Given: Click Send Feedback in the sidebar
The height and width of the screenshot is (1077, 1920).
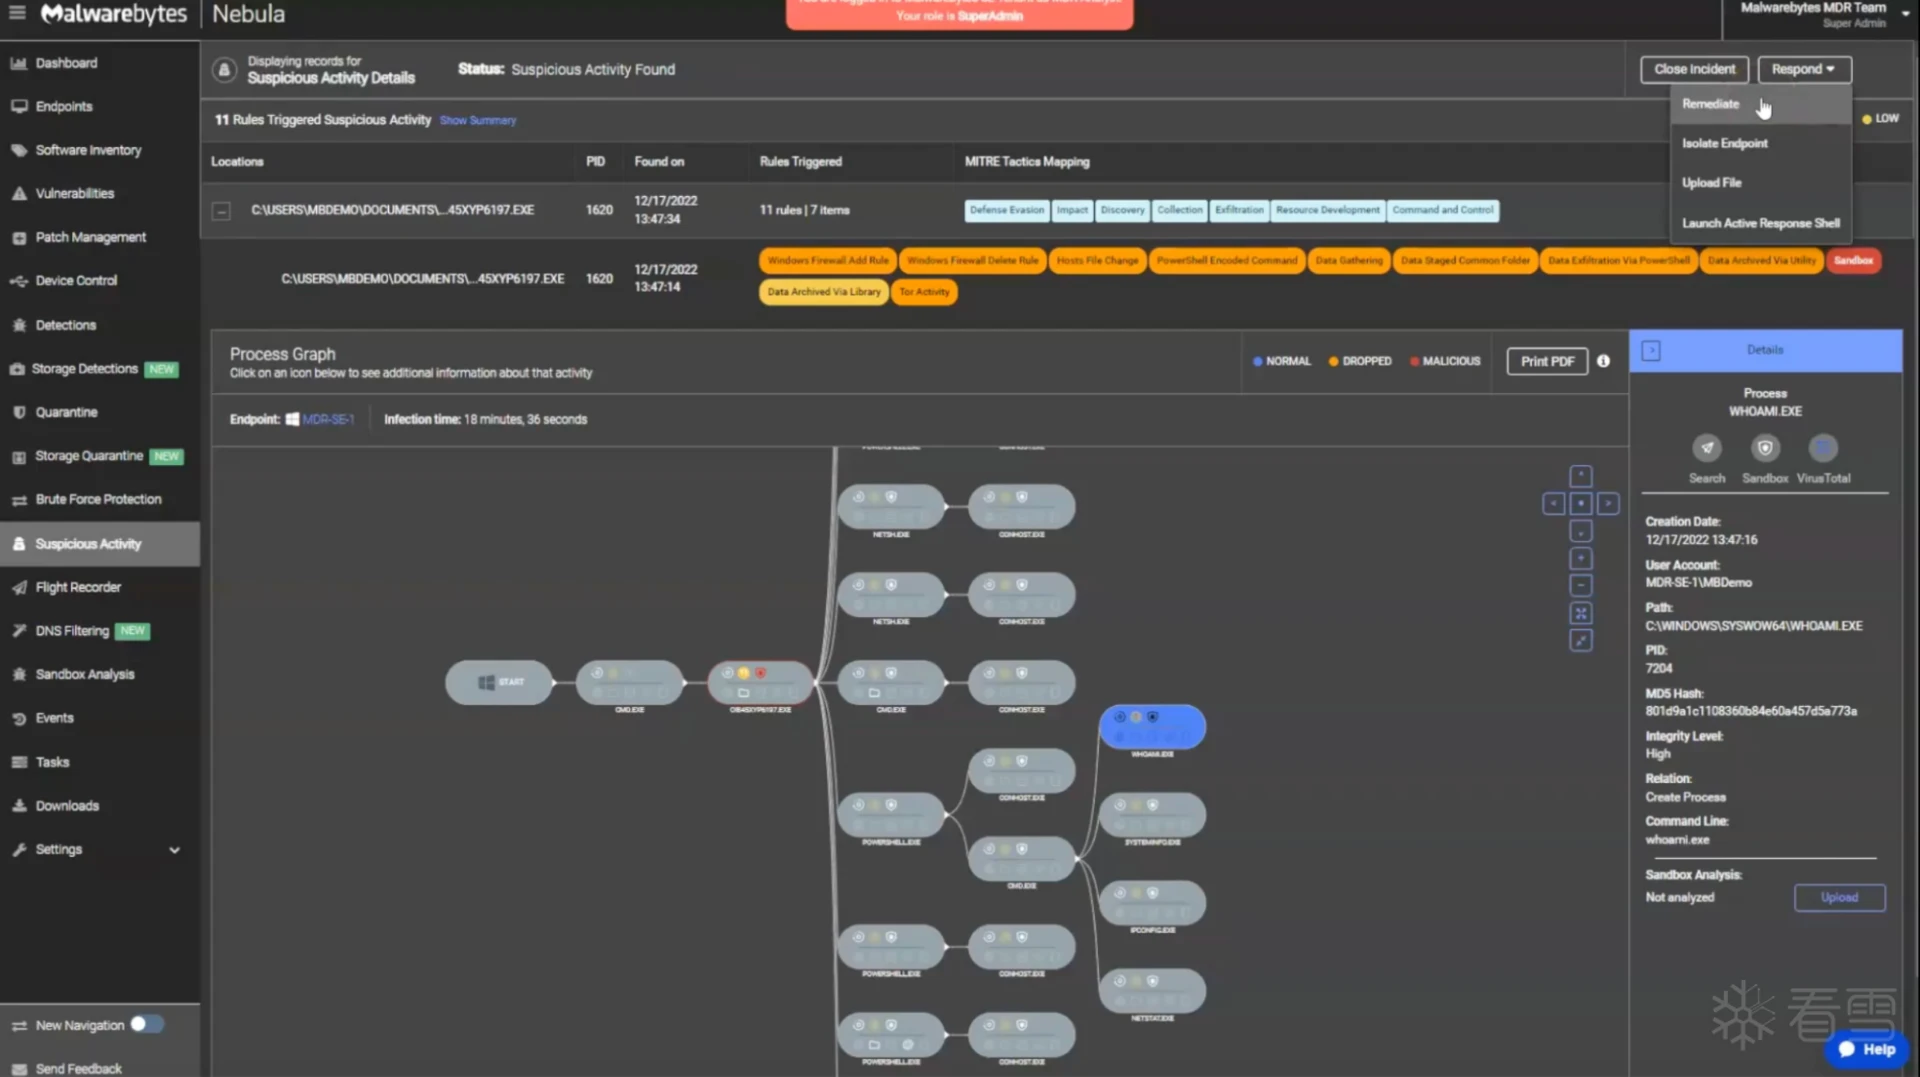Looking at the screenshot, I should pyautogui.click(x=78, y=1068).
